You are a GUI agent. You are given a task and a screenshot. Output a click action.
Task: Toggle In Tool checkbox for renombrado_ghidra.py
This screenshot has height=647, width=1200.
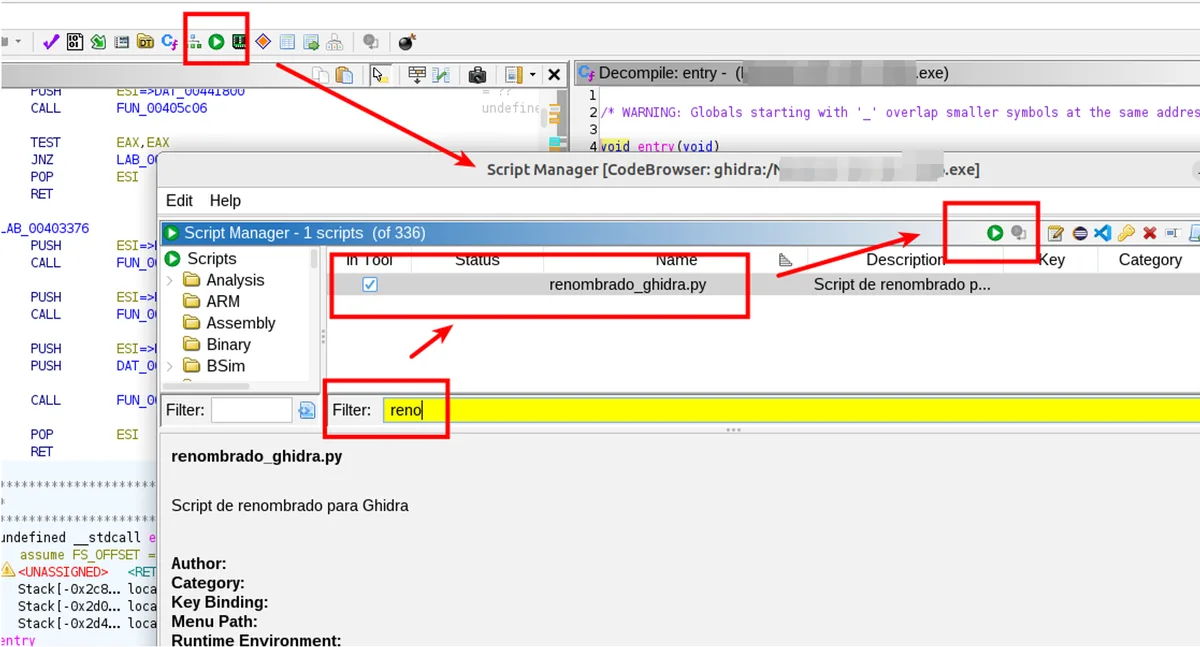click(370, 285)
